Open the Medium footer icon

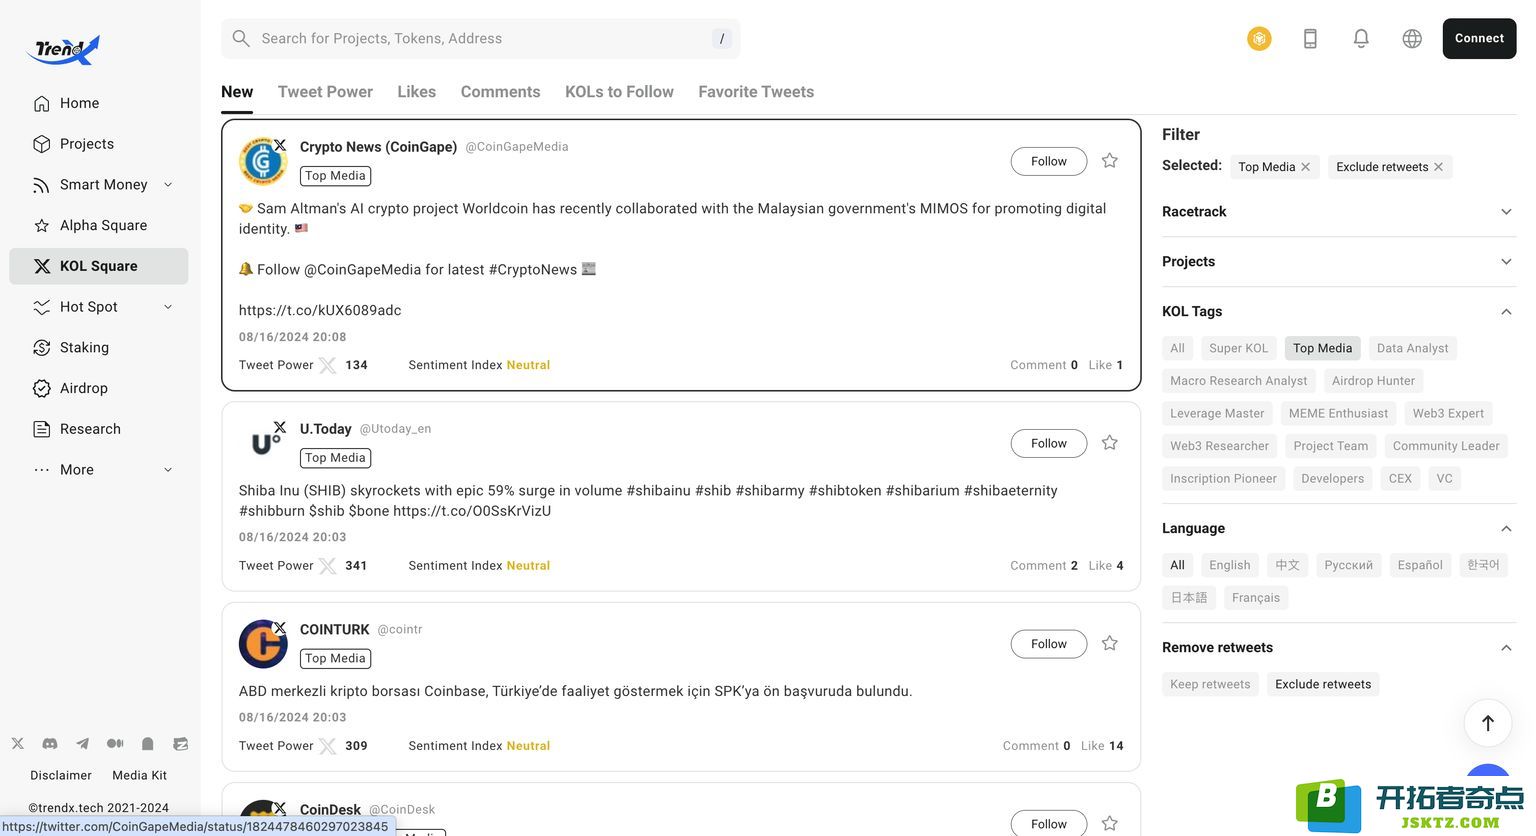click(x=115, y=744)
